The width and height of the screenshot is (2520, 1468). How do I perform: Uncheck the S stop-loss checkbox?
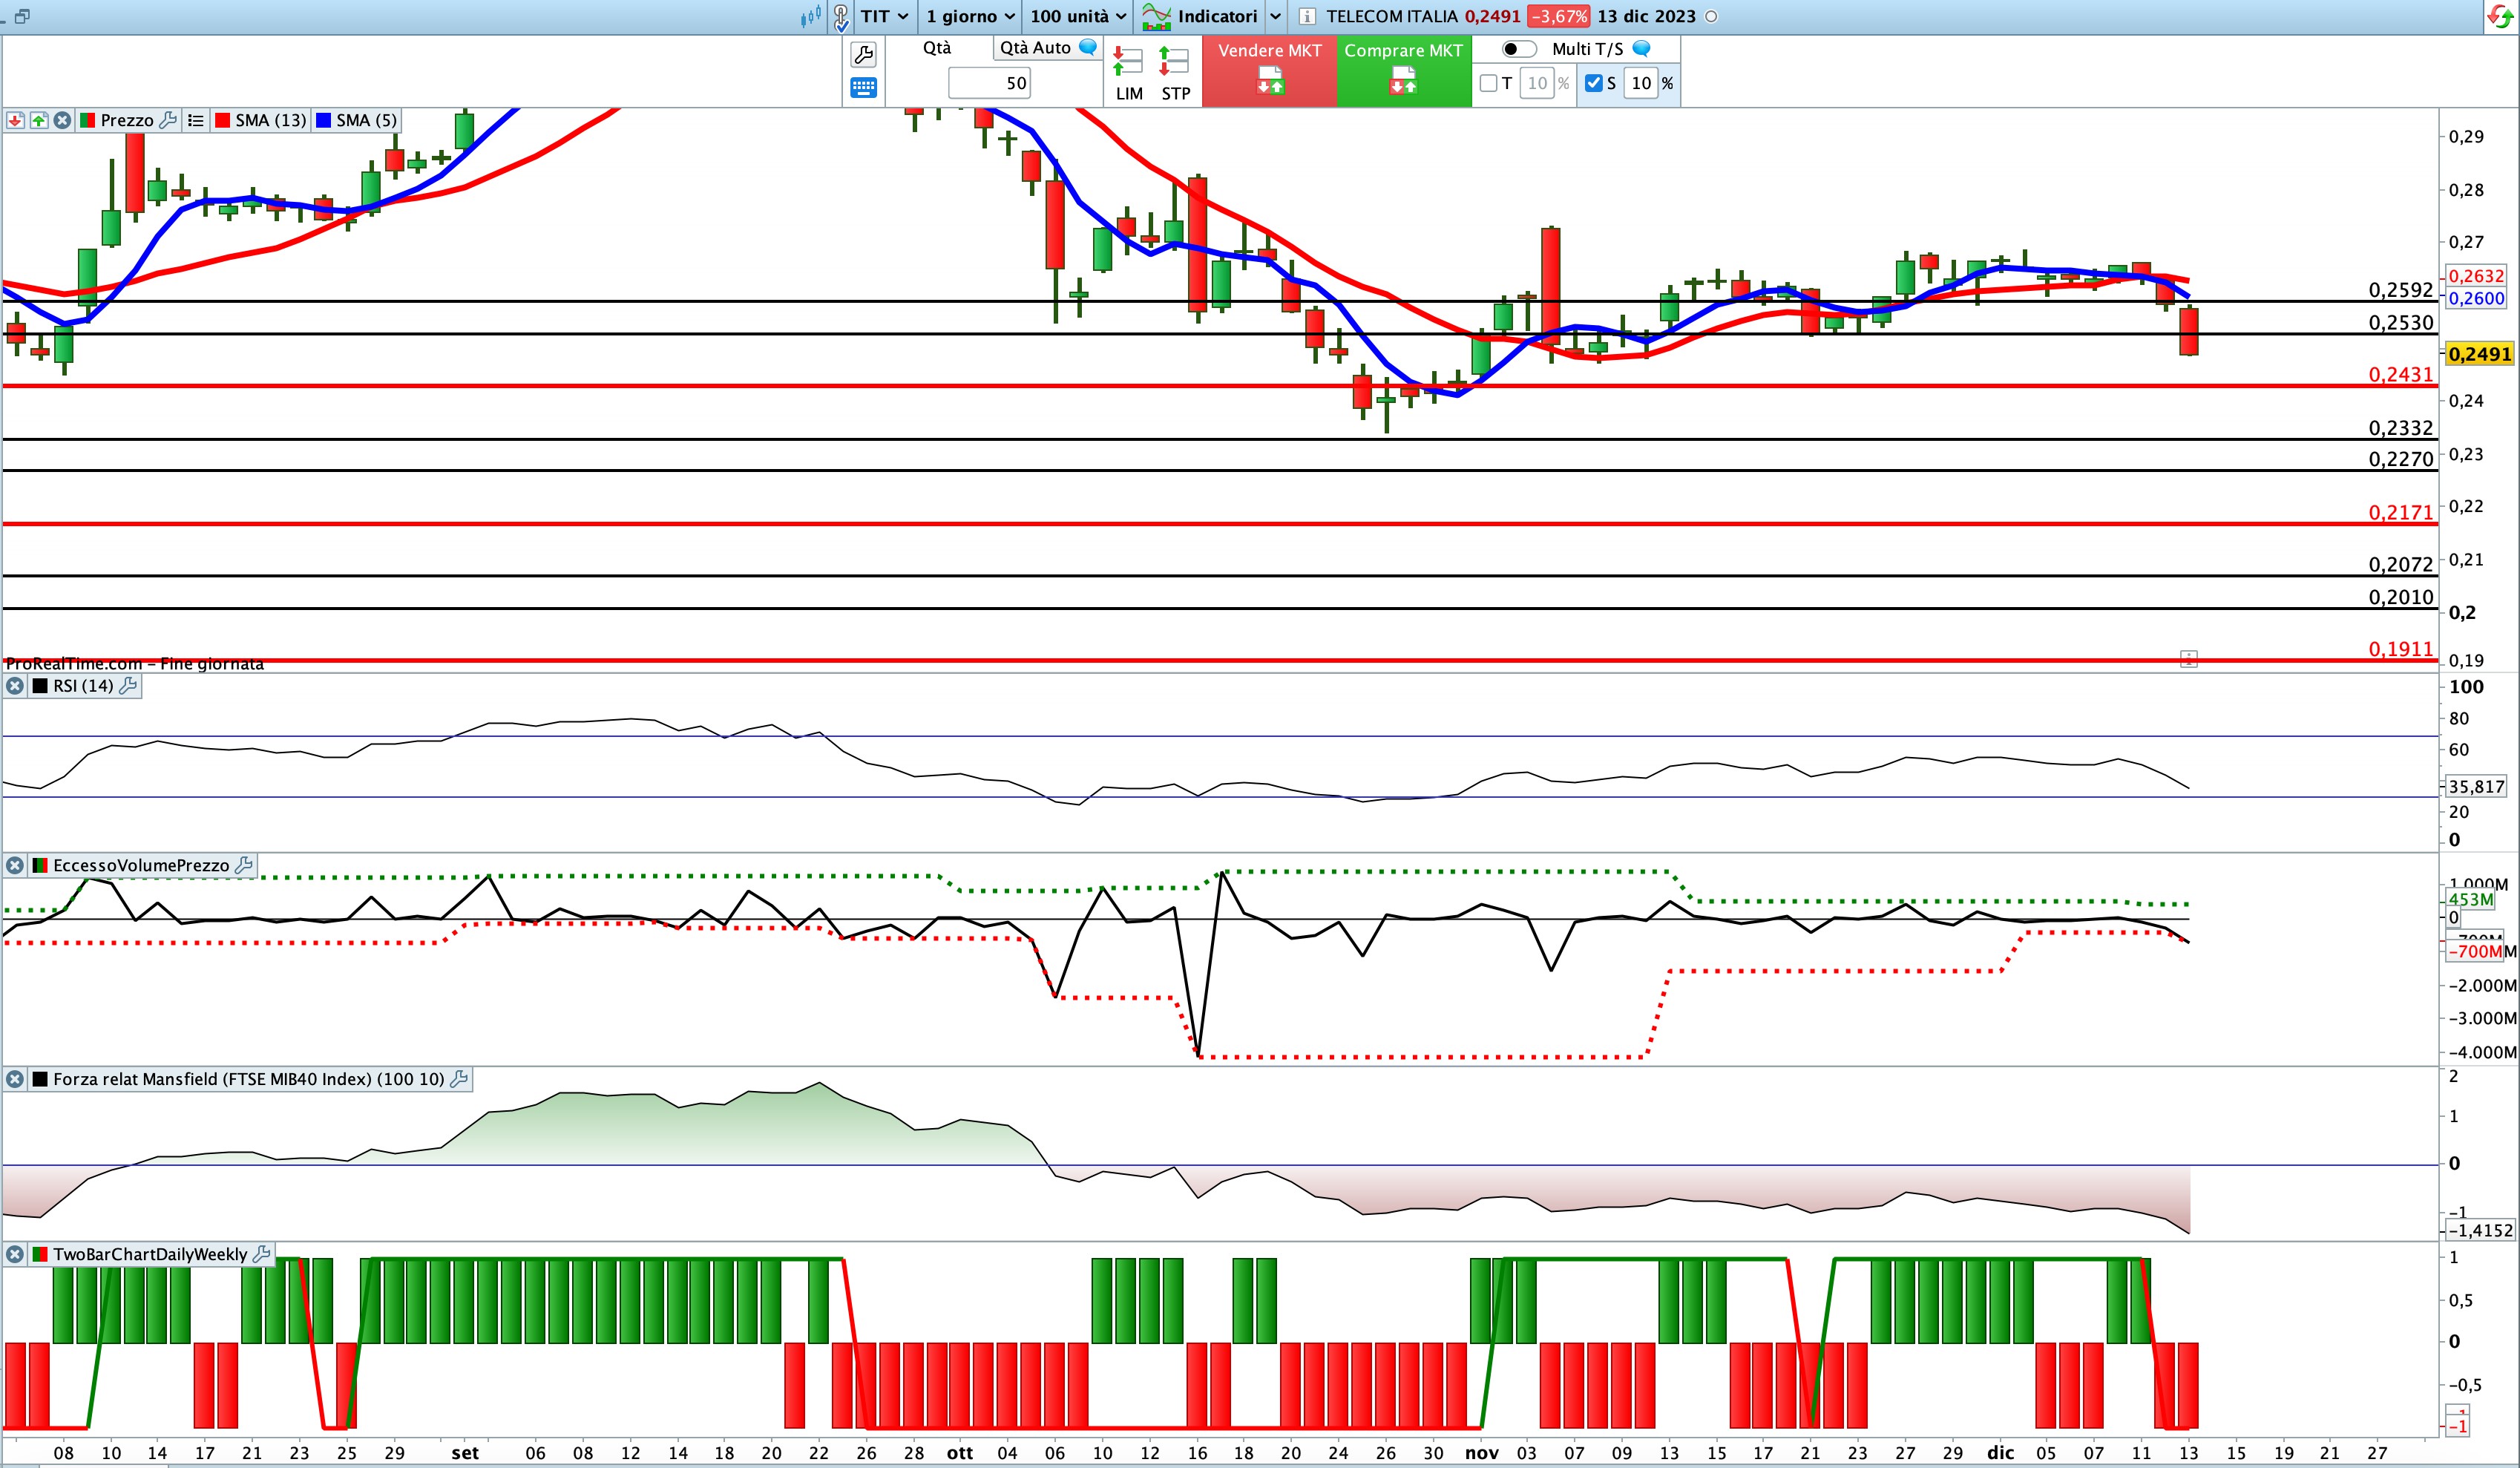1594,83
